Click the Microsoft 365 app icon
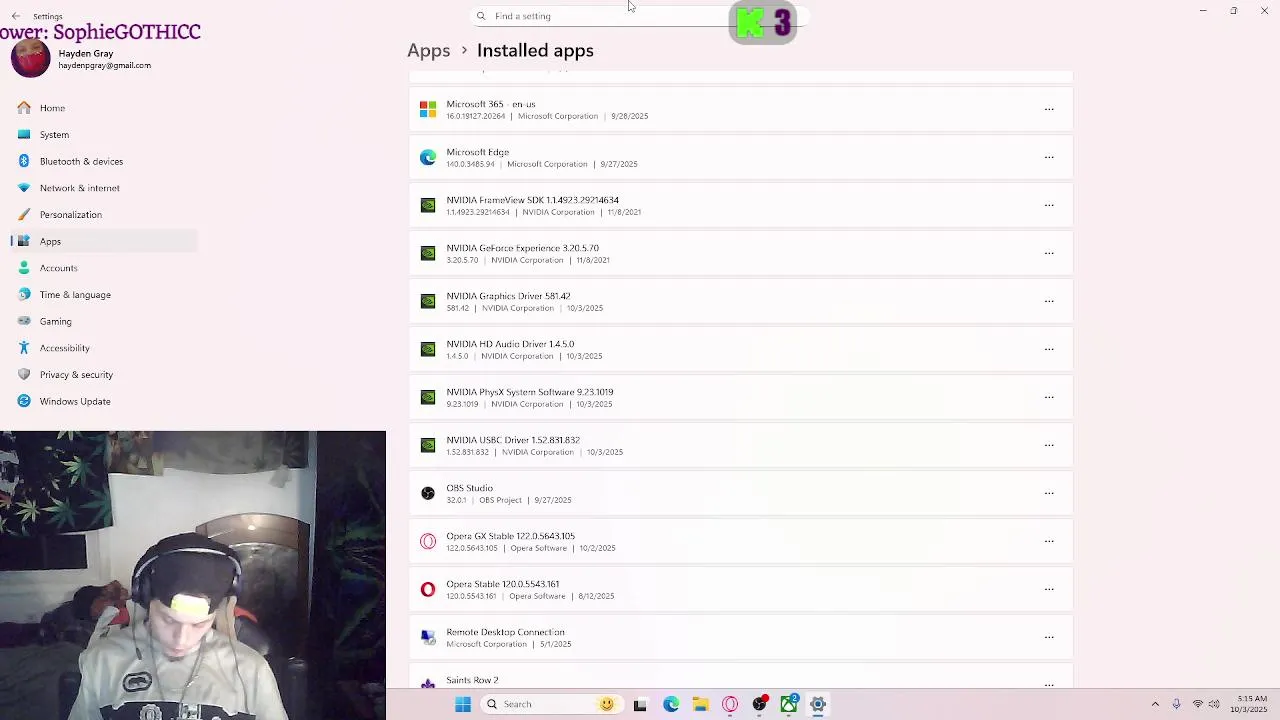The width and height of the screenshot is (1280, 720). (x=428, y=109)
